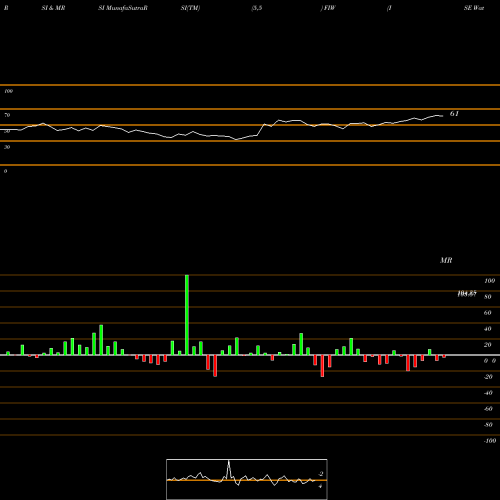Click the overlapping 104.37 value label

click(467, 294)
